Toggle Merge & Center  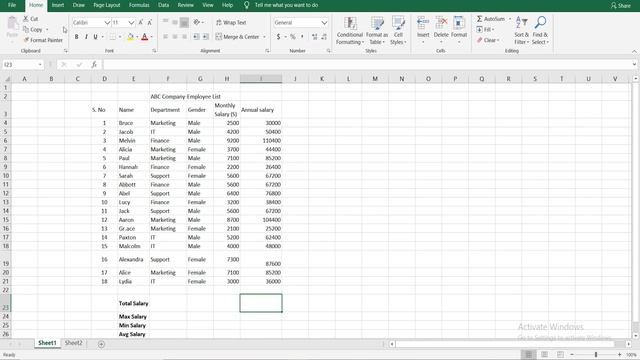coord(238,37)
